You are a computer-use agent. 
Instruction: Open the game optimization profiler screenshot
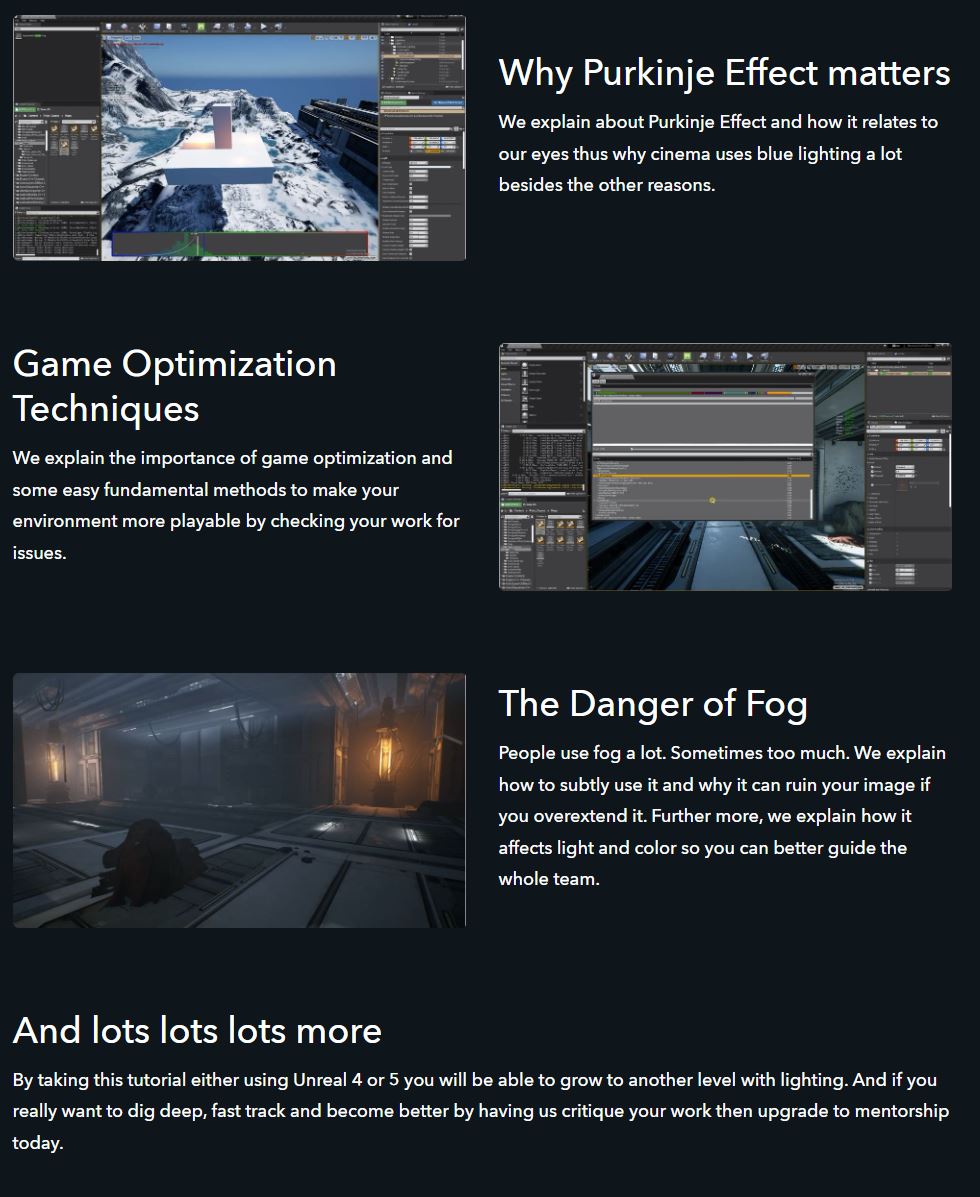click(725, 467)
